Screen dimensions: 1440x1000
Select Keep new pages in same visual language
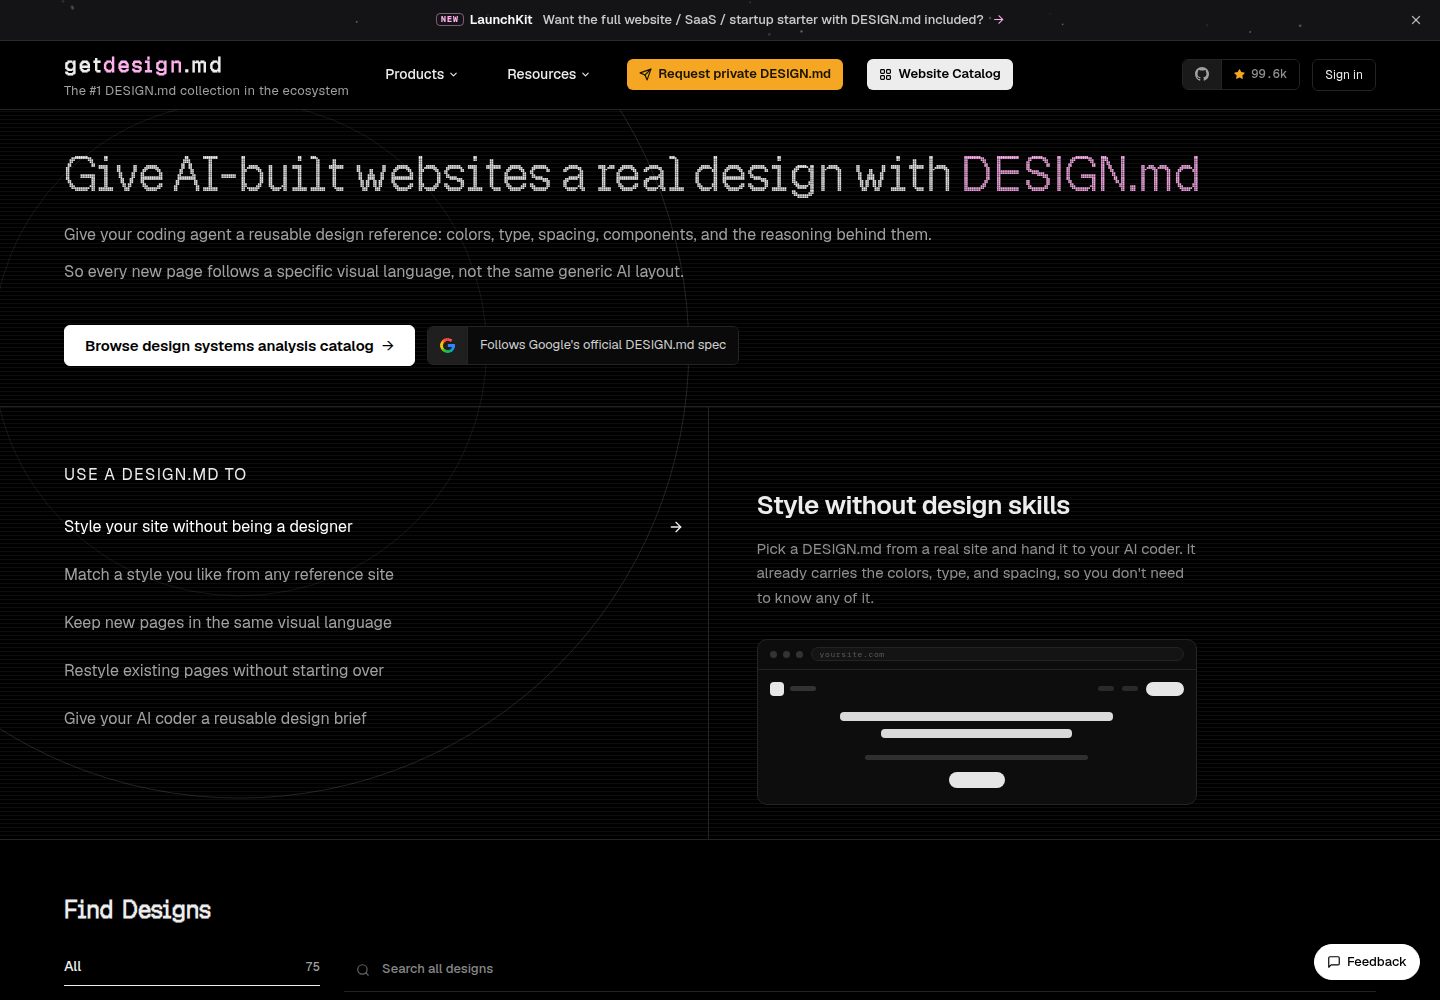coord(373,623)
